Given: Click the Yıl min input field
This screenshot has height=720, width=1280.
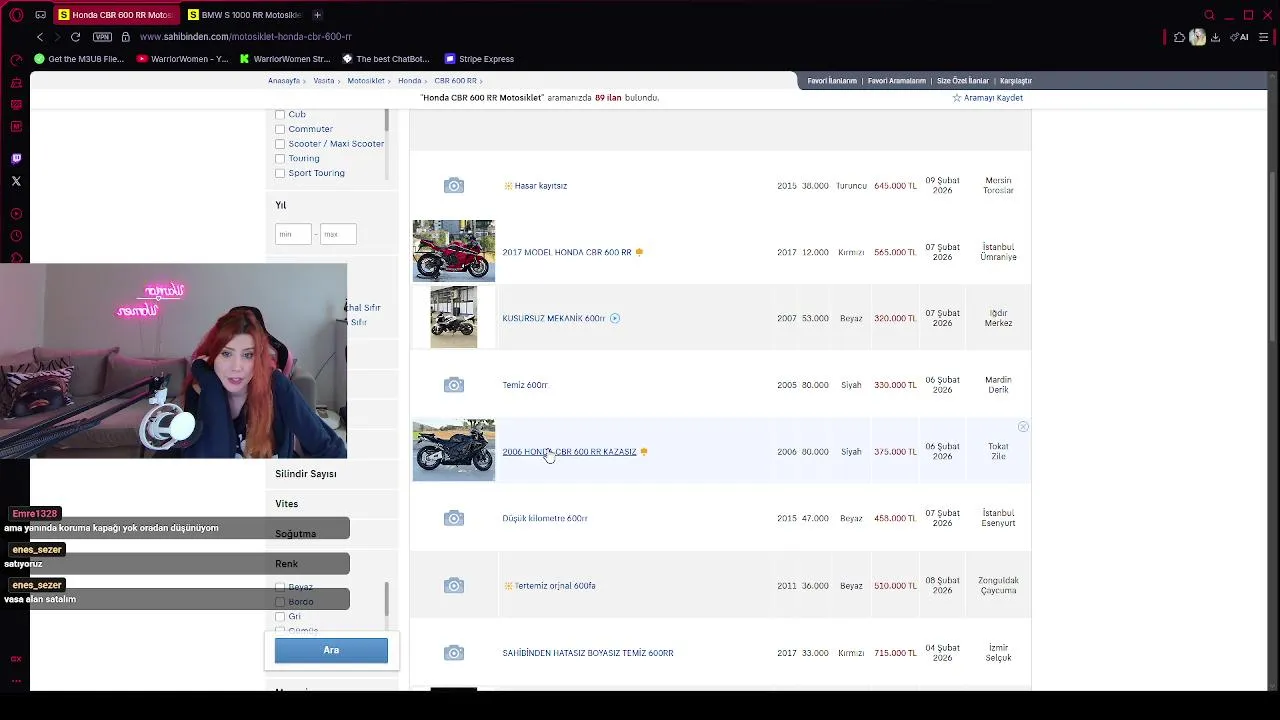Looking at the screenshot, I should [x=293, y=234].
